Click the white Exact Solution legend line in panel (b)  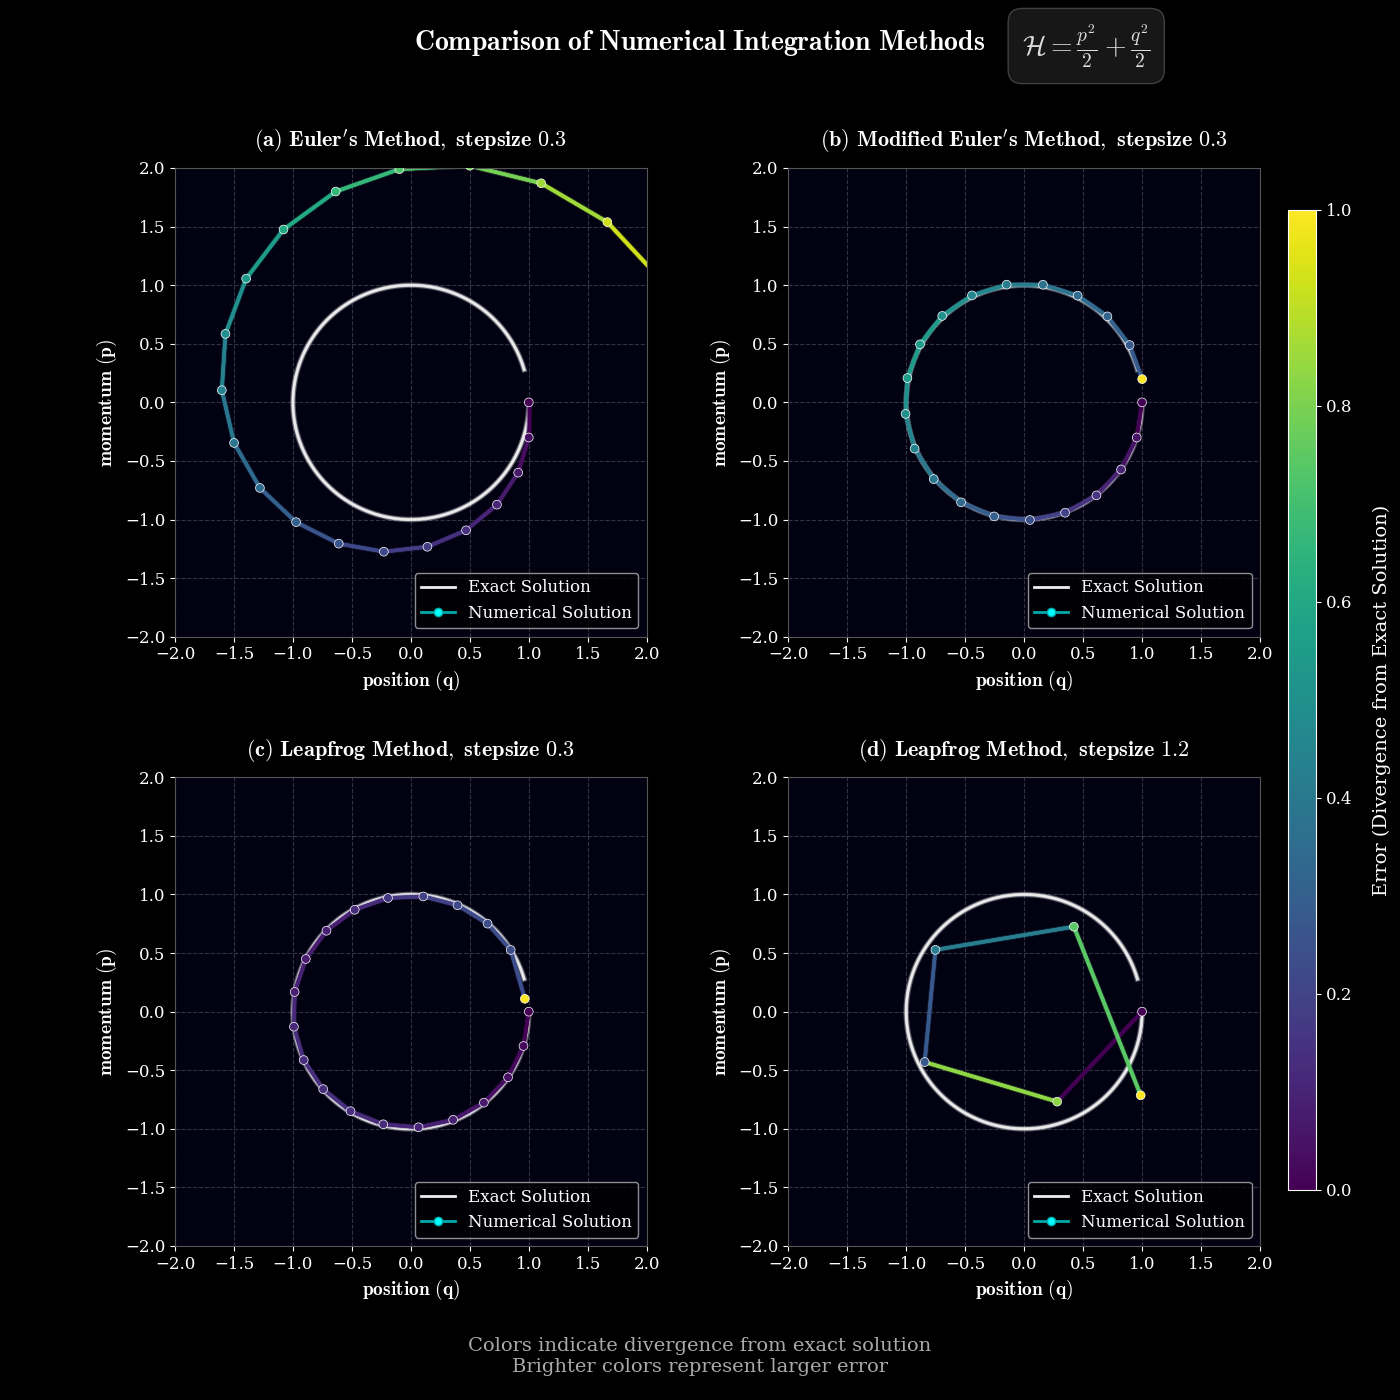tap(1050, 587)
